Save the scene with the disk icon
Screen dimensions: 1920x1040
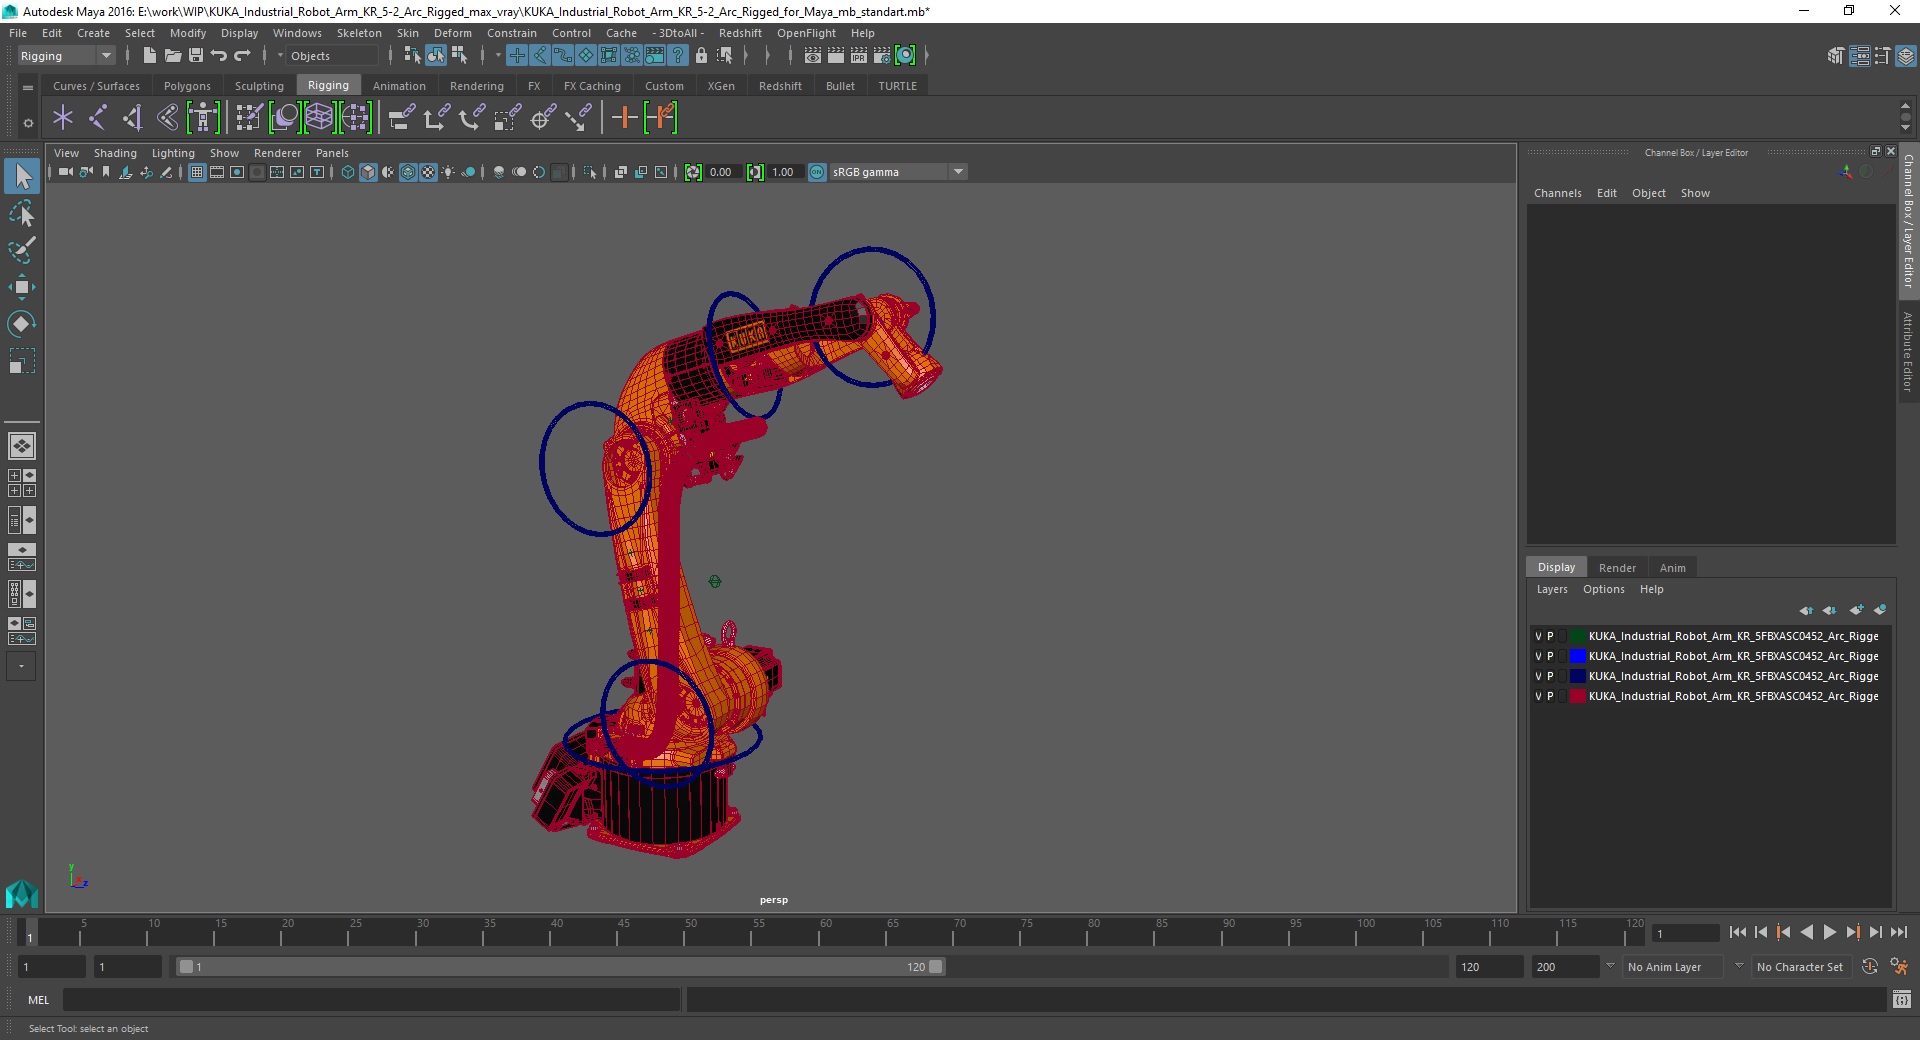(196, 56)
